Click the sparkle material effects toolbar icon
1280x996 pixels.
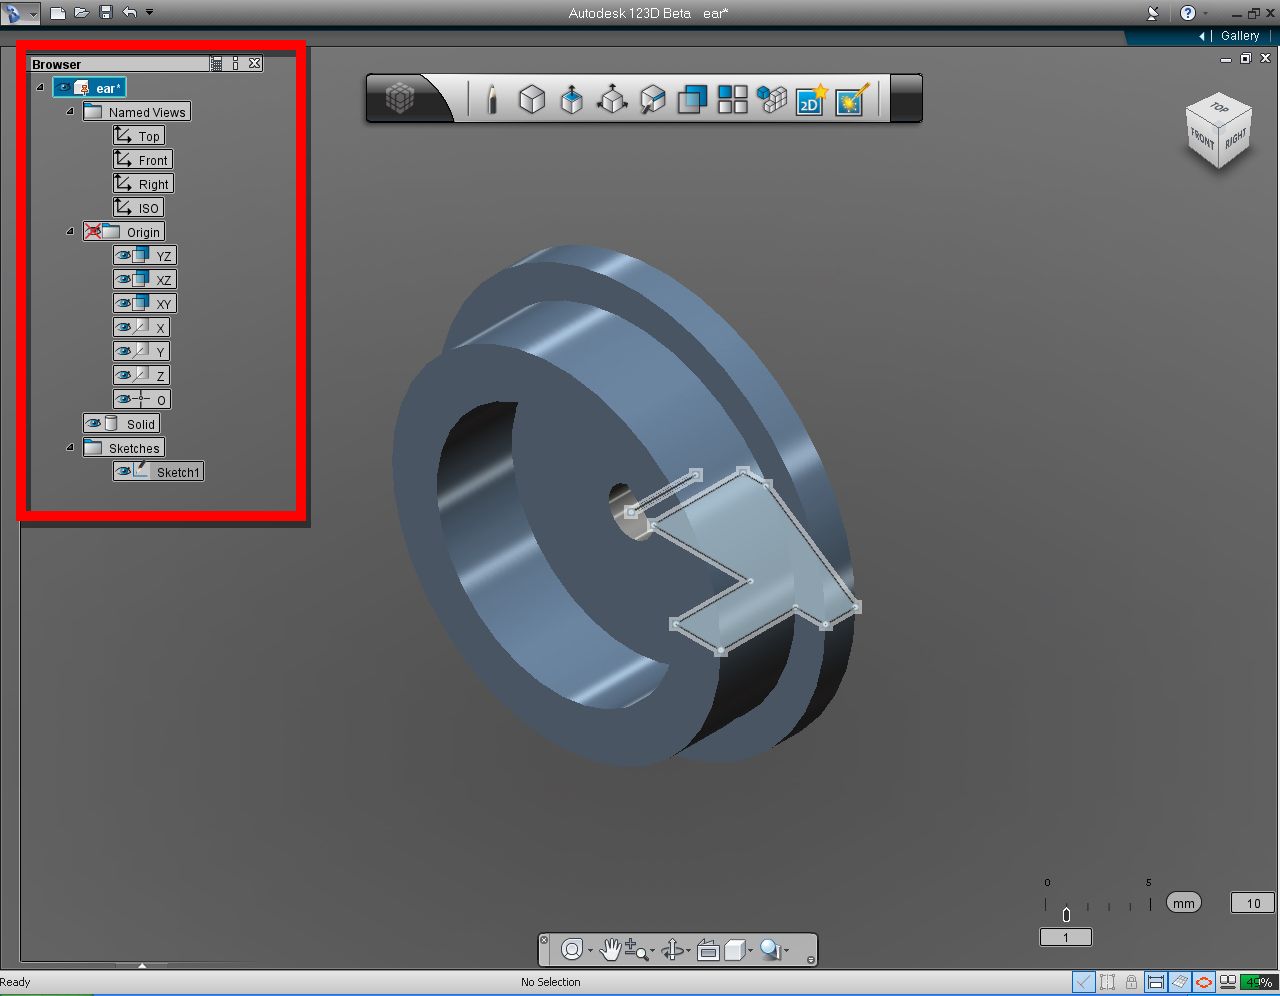(849, 99)
